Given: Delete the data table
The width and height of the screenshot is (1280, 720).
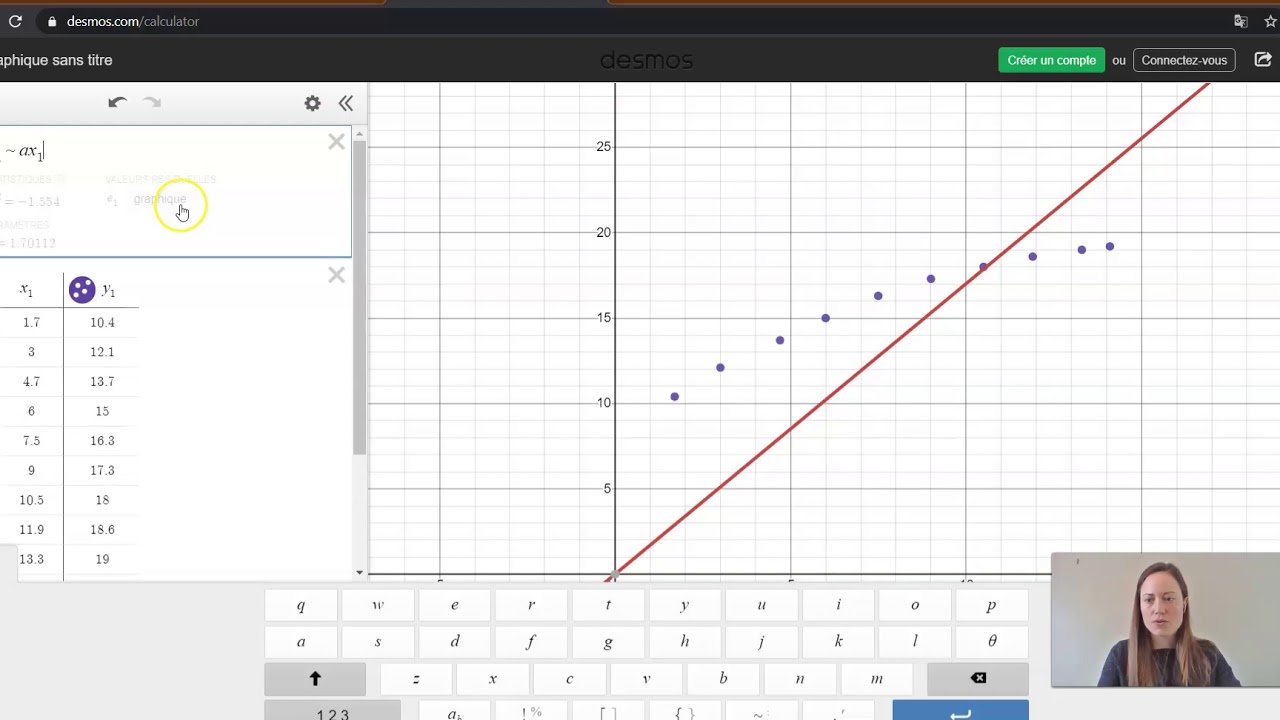Looking at the screenshot, I should click(x=336, y=275).
